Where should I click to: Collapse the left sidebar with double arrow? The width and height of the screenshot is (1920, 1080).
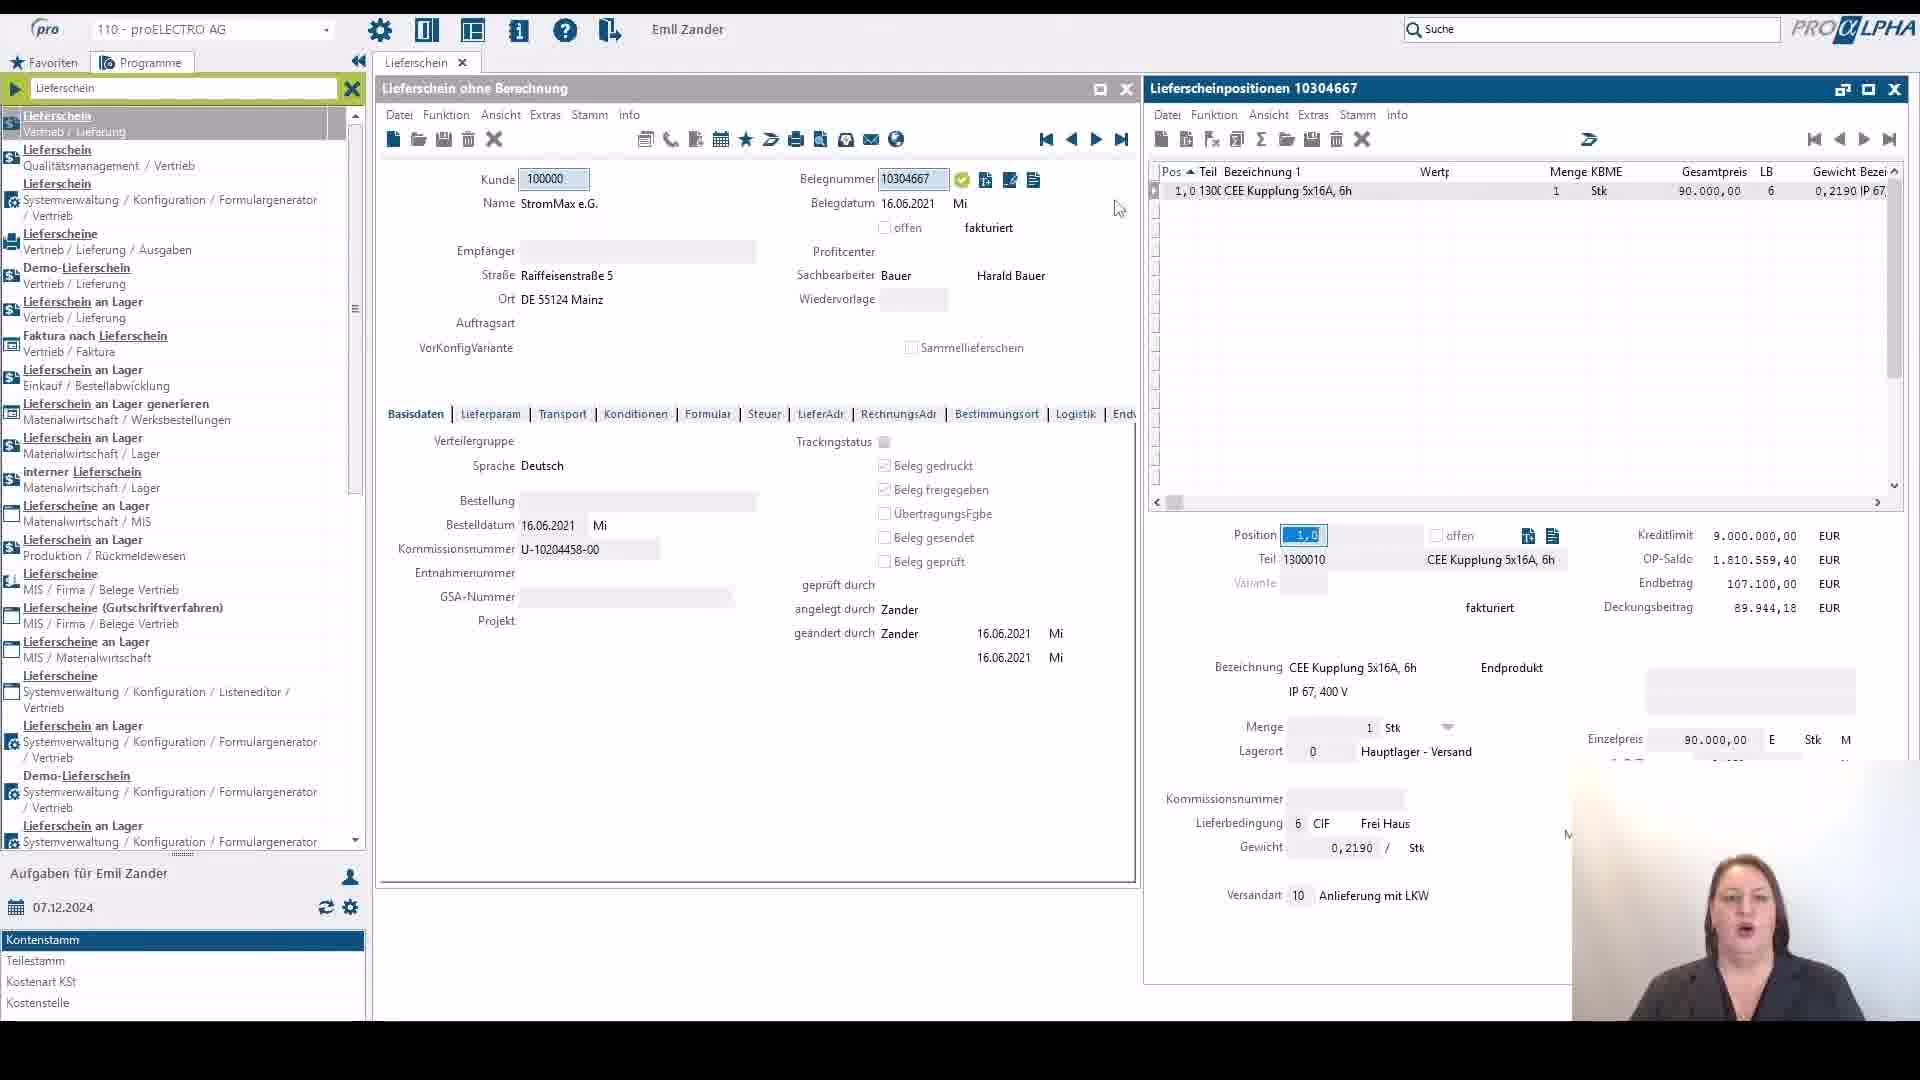pyautogui.click(x=358, y=62)
